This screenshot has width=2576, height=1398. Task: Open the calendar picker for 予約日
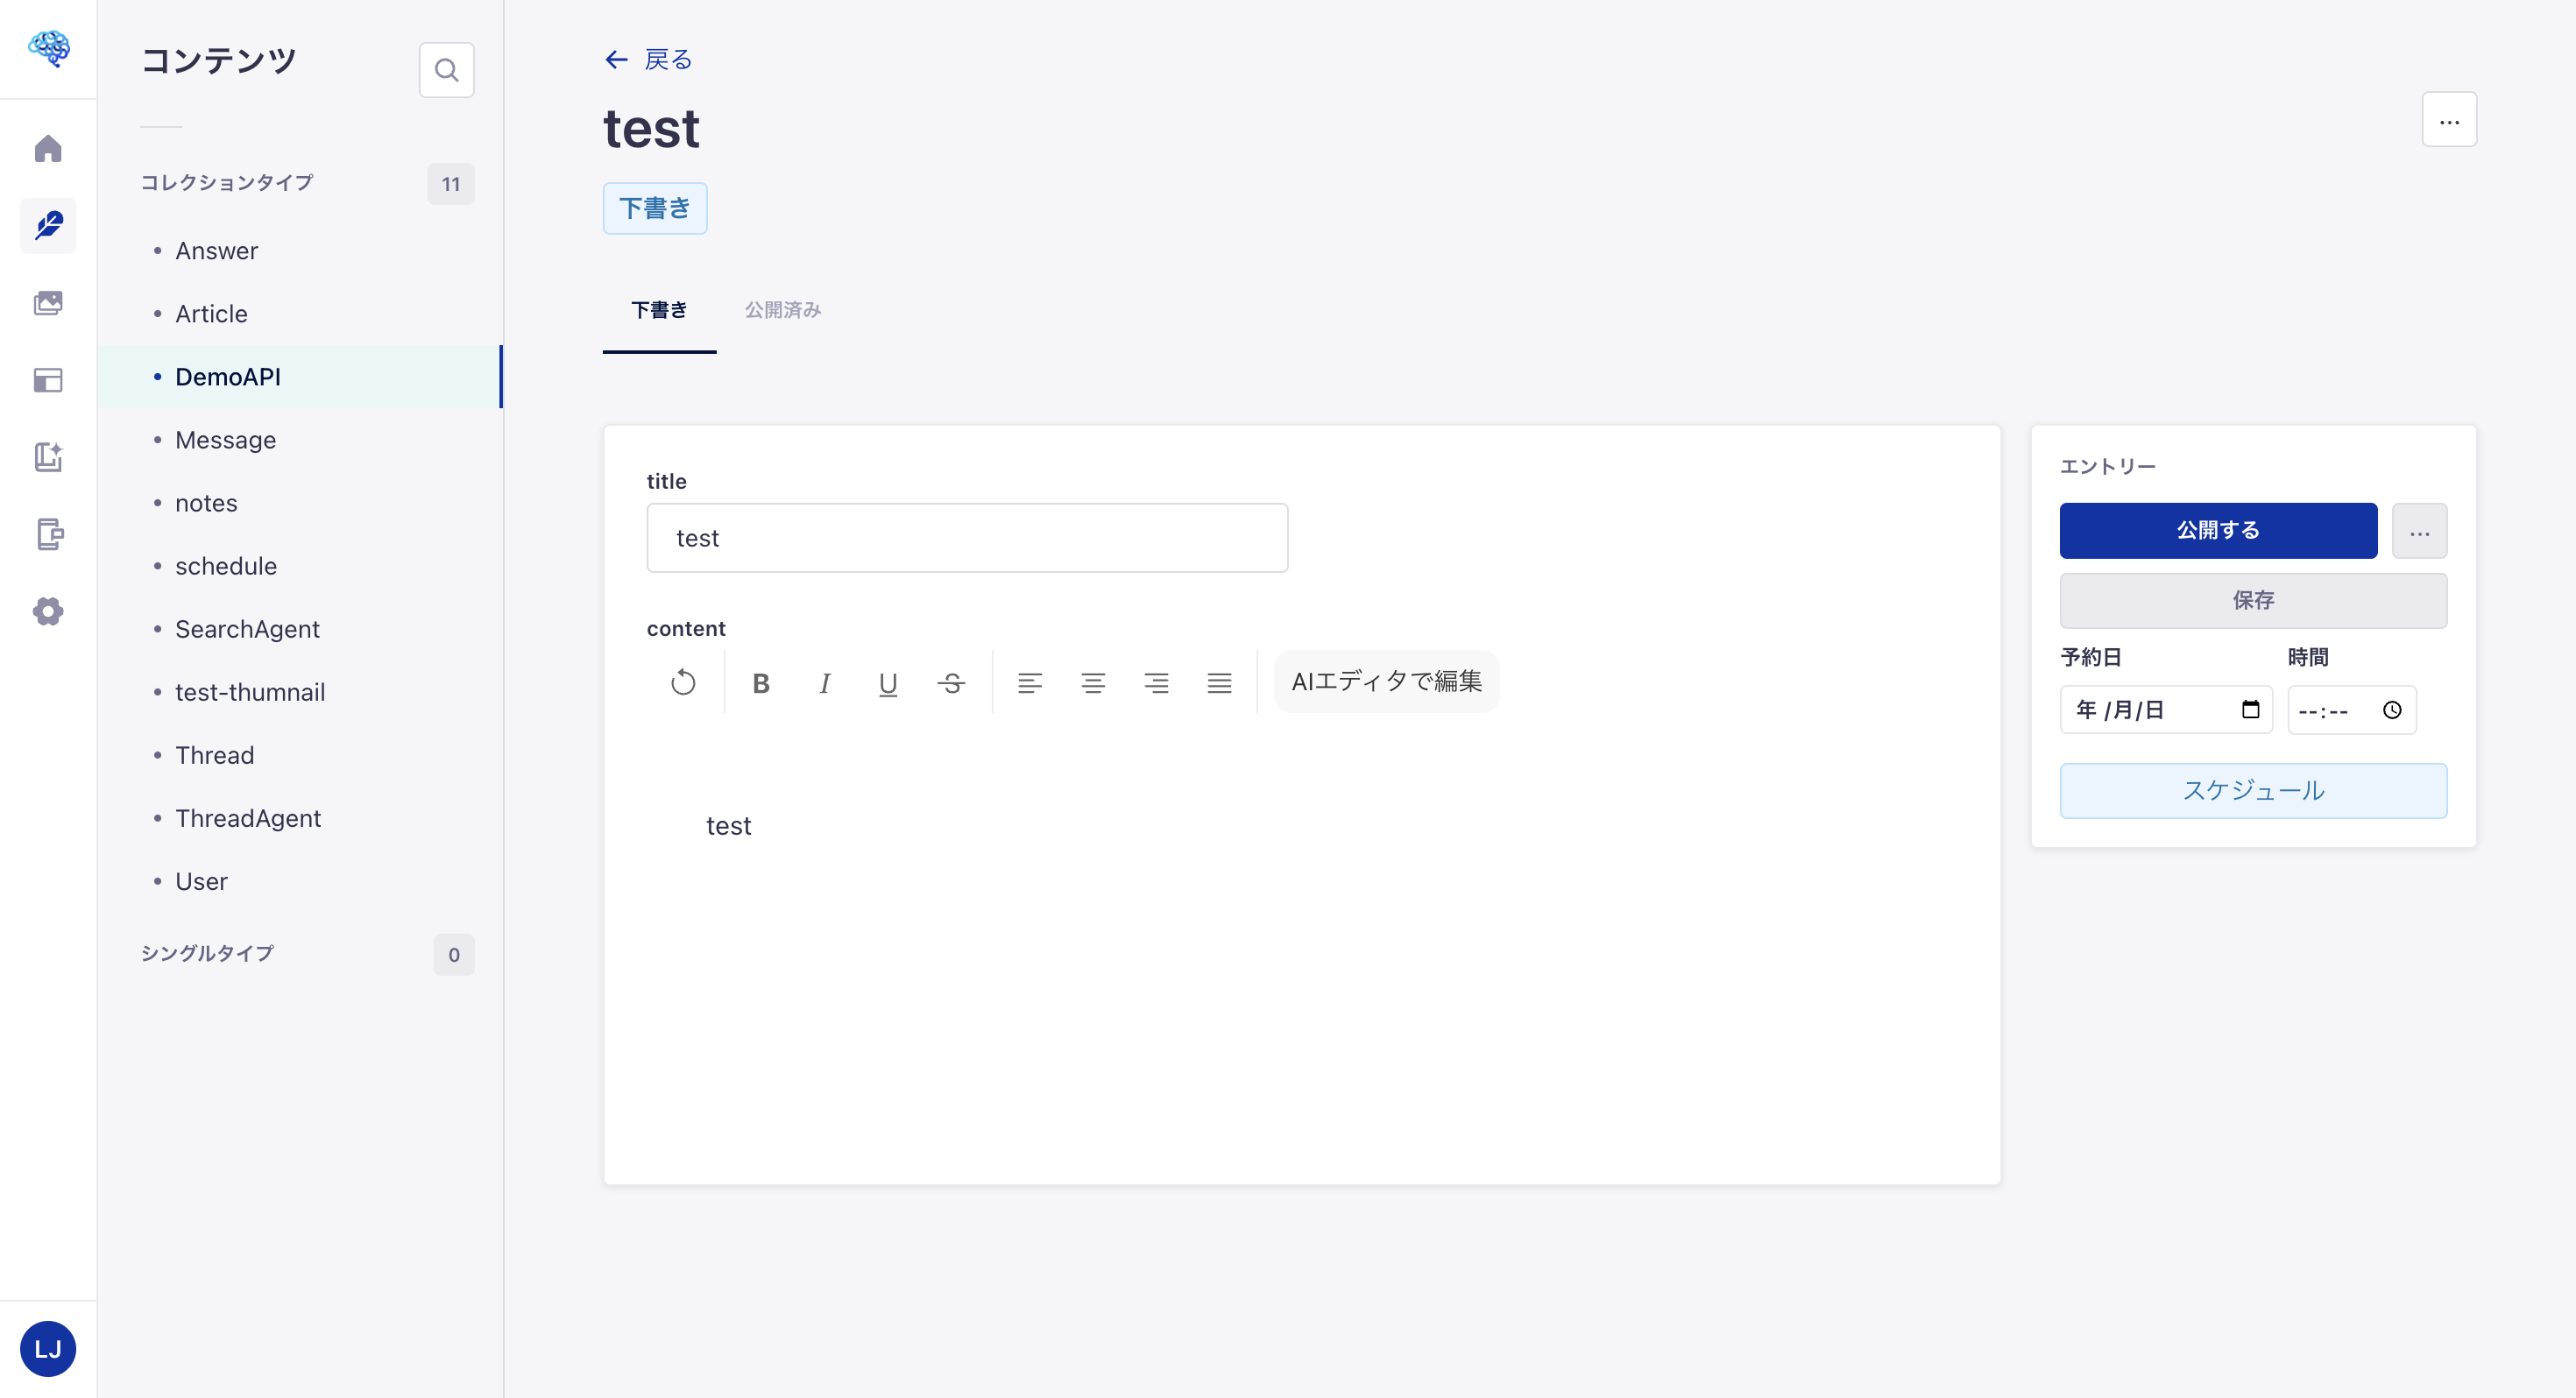pos(2250,710)
